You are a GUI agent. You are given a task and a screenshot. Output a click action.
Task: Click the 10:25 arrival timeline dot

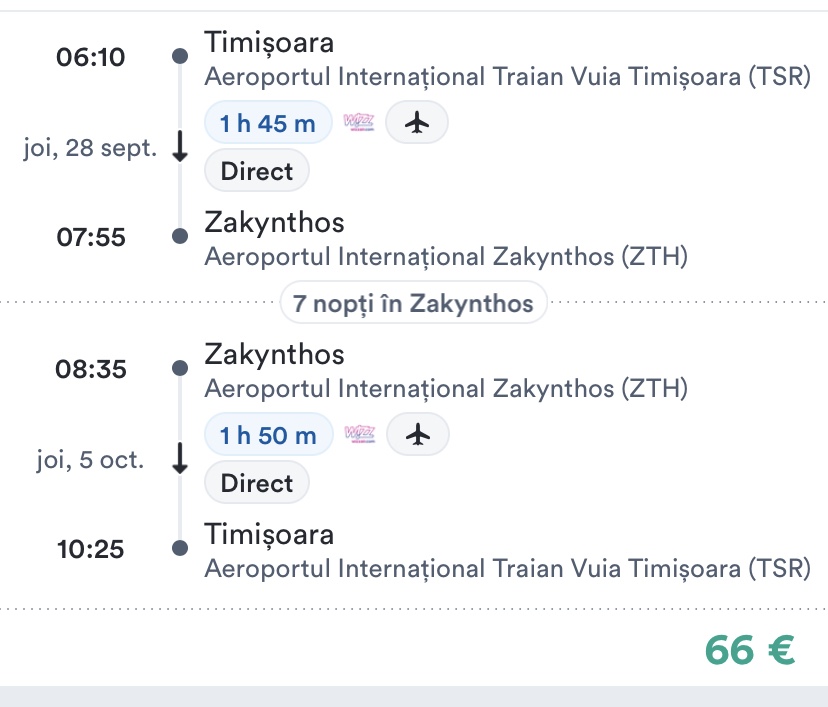click(x=180, y=548)
